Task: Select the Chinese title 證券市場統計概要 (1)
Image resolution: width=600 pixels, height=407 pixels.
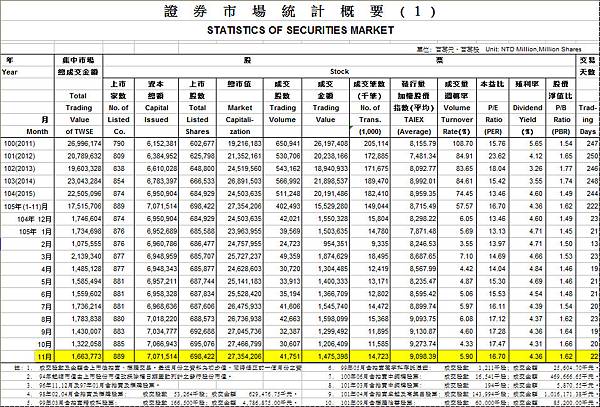Action: point(300,11)
